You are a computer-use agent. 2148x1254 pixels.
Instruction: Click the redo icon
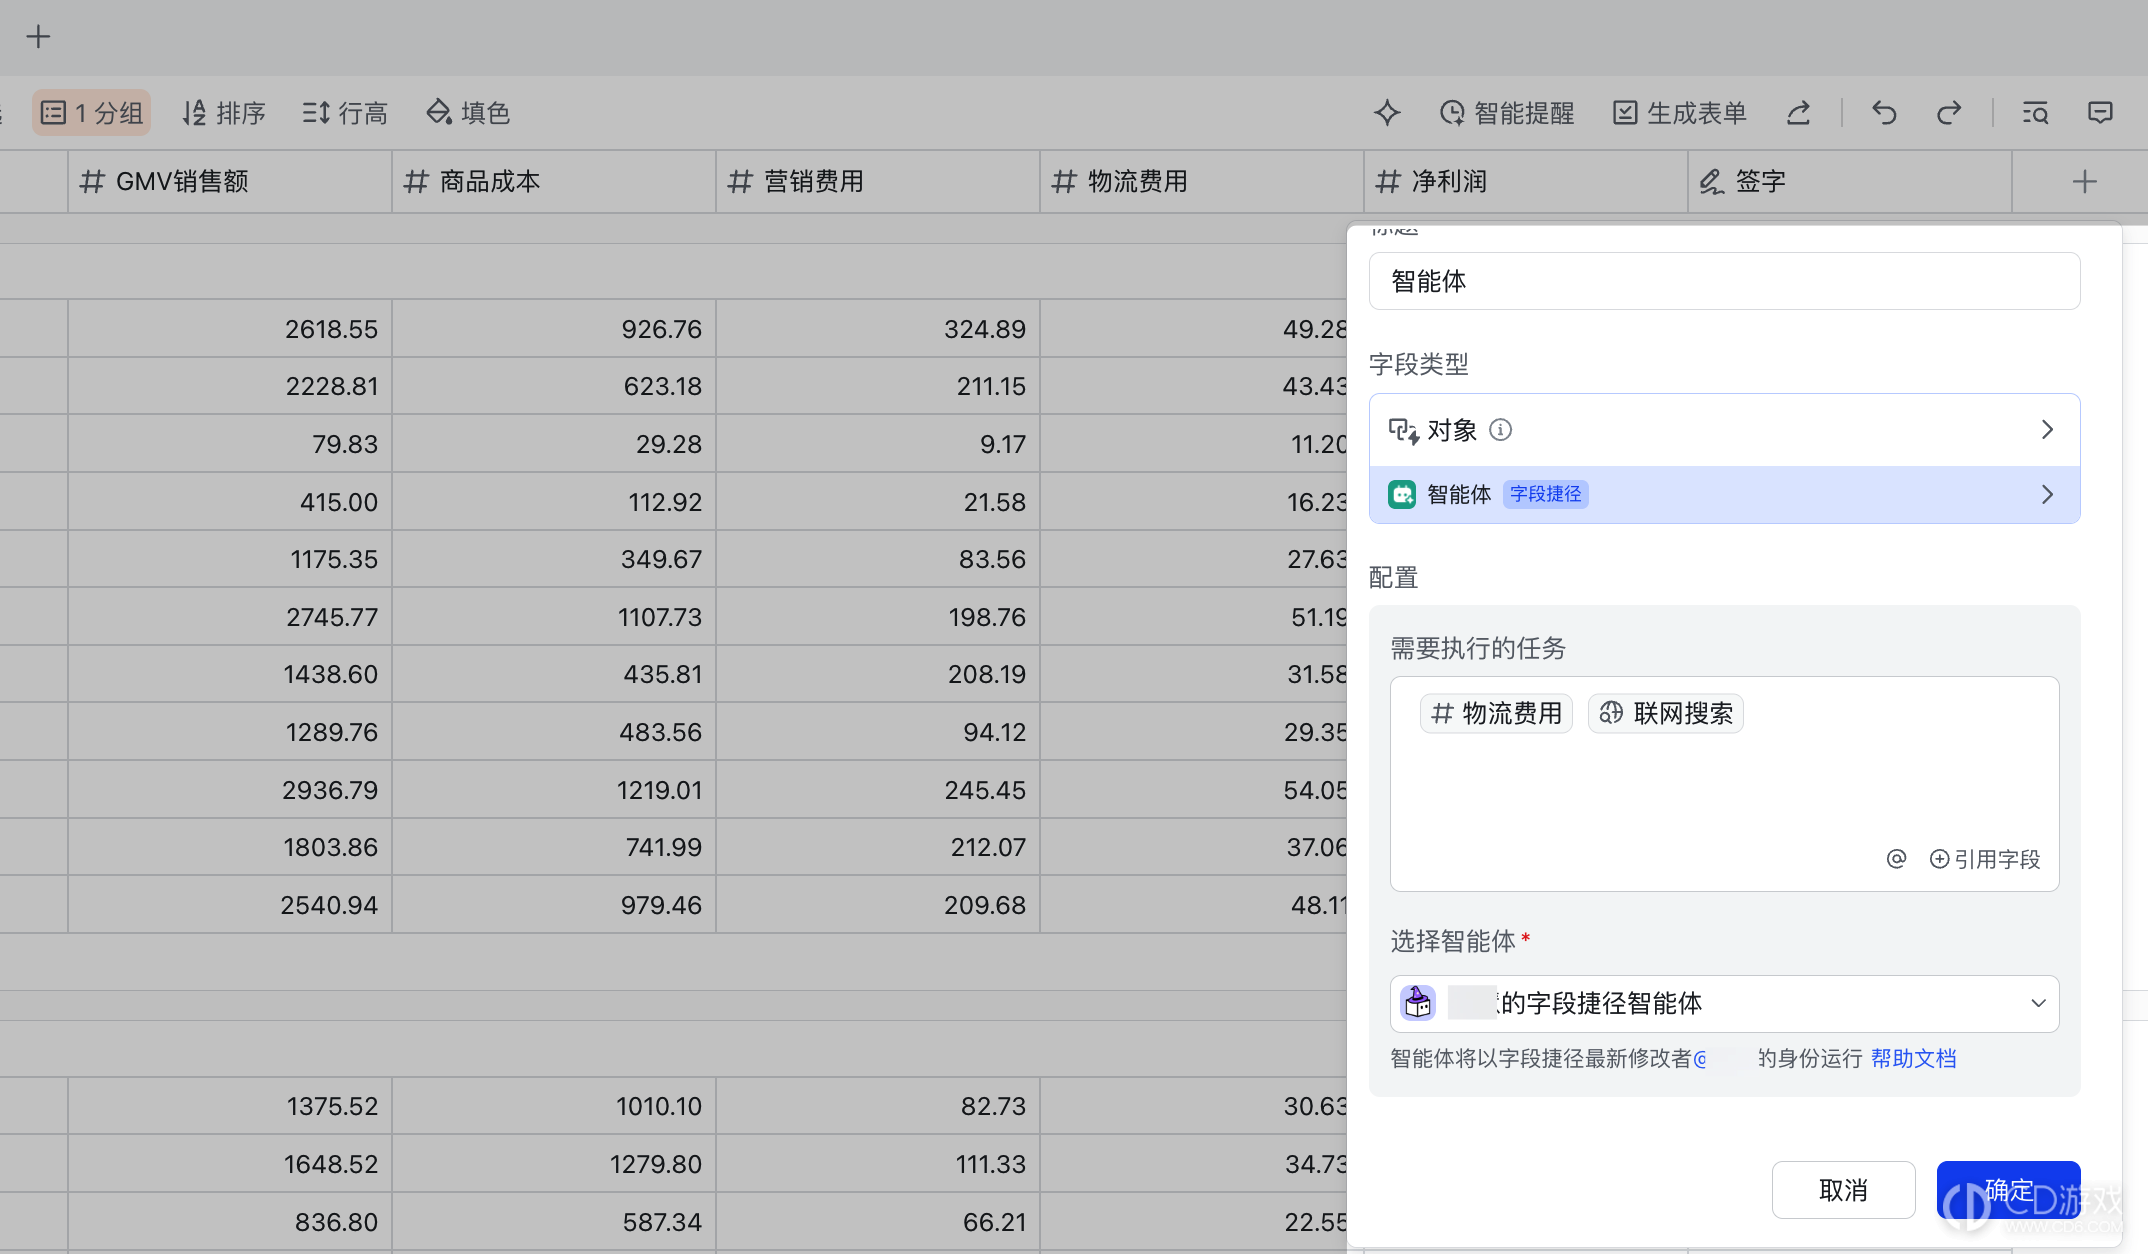pos(1949,113)
